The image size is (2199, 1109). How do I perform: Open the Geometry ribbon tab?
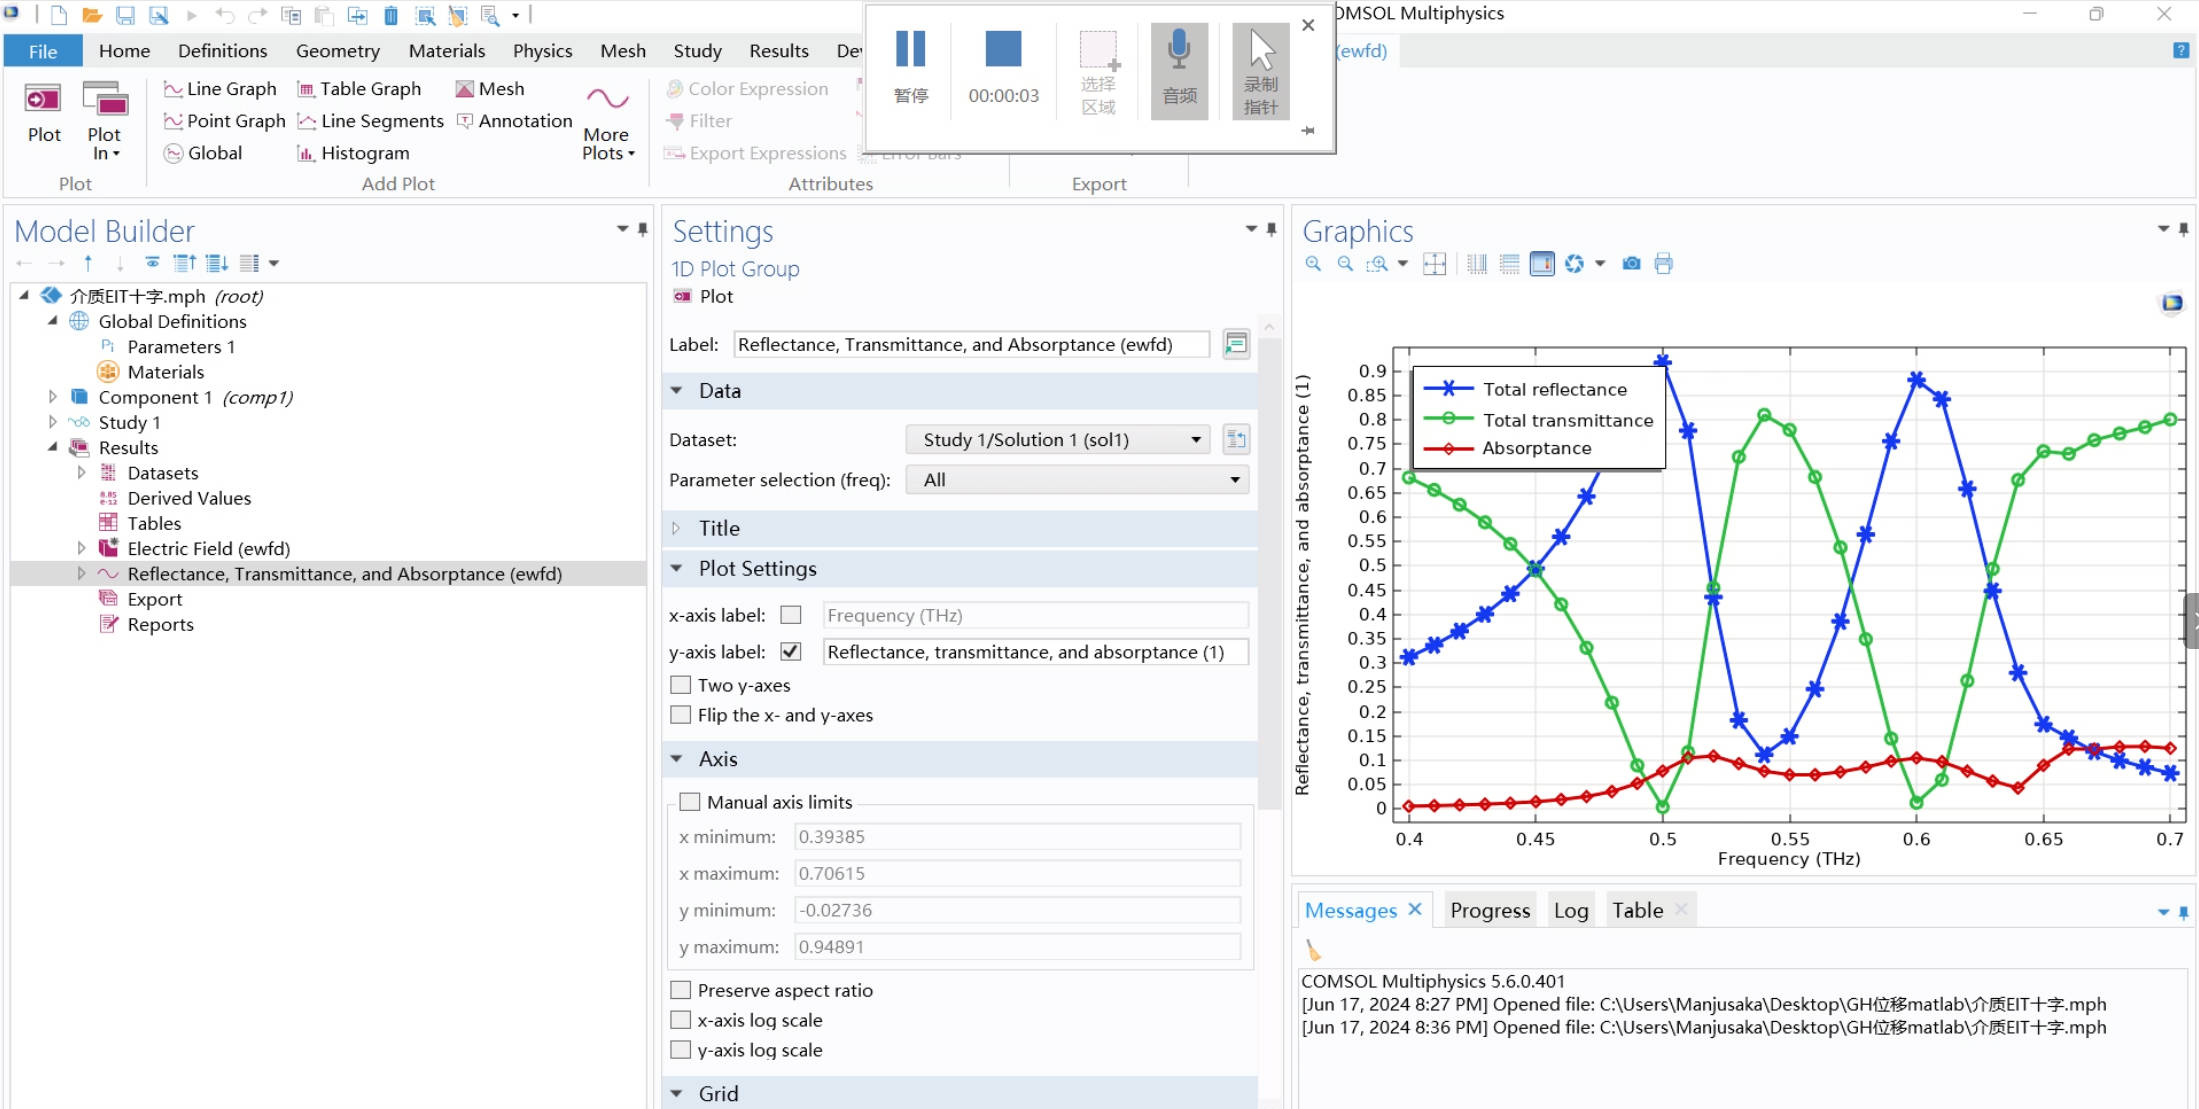coord(337,51)
